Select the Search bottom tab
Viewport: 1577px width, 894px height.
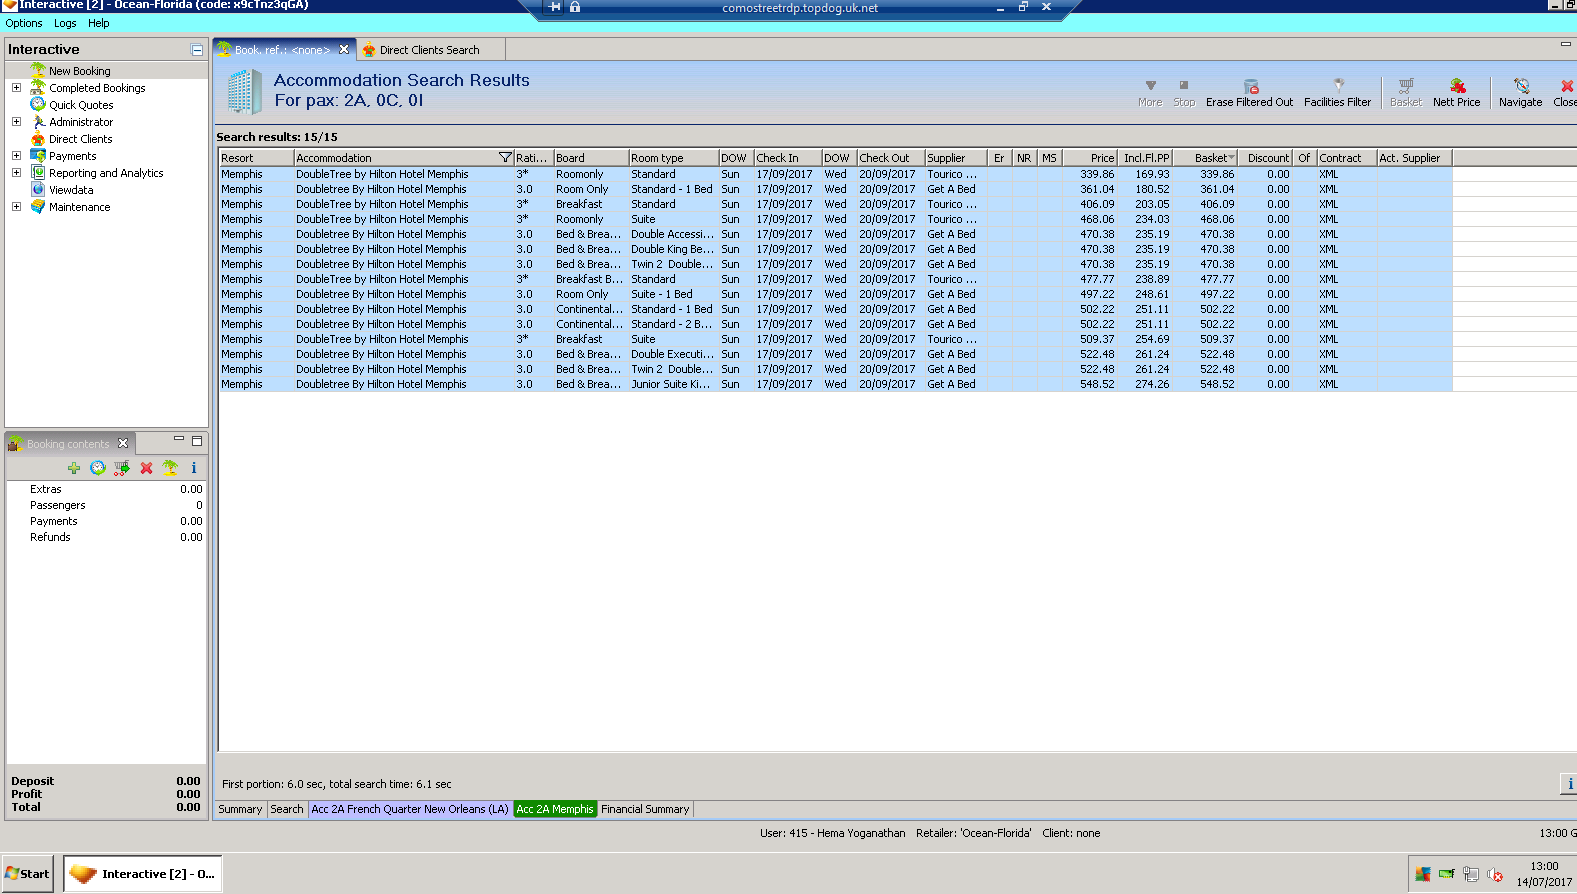(287, 809)
